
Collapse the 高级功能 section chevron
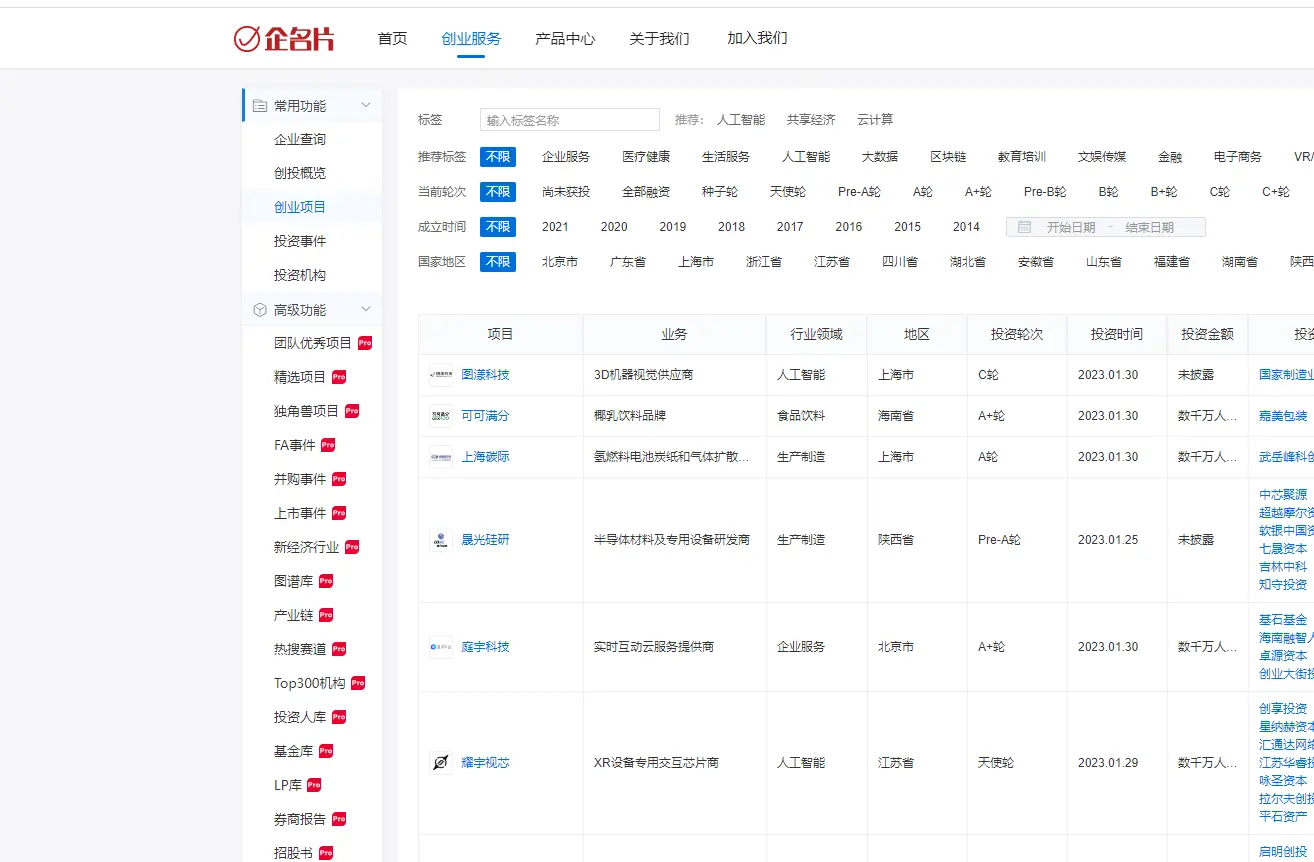[365, 310]
